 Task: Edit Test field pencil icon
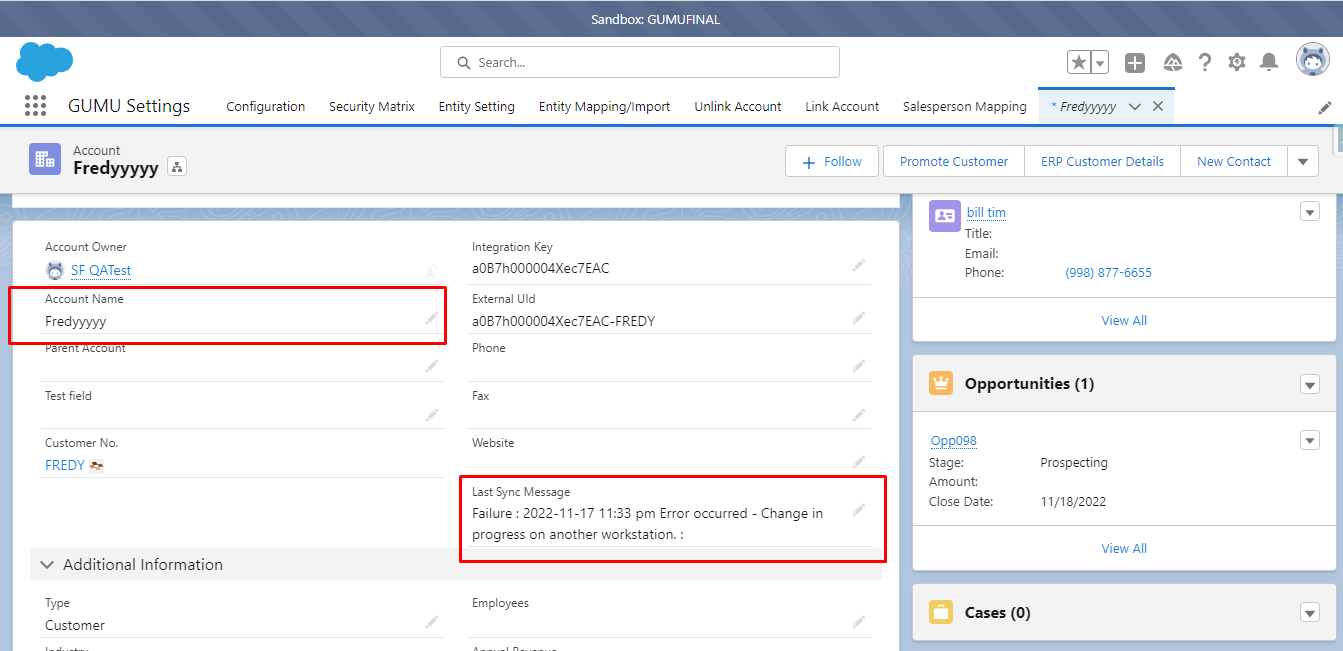(432, 414)
